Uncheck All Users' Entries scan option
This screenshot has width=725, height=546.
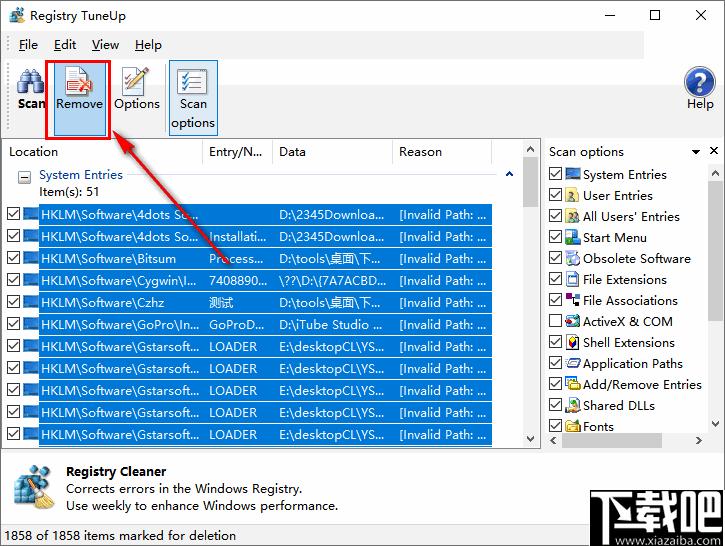click(x=555, y=216)
